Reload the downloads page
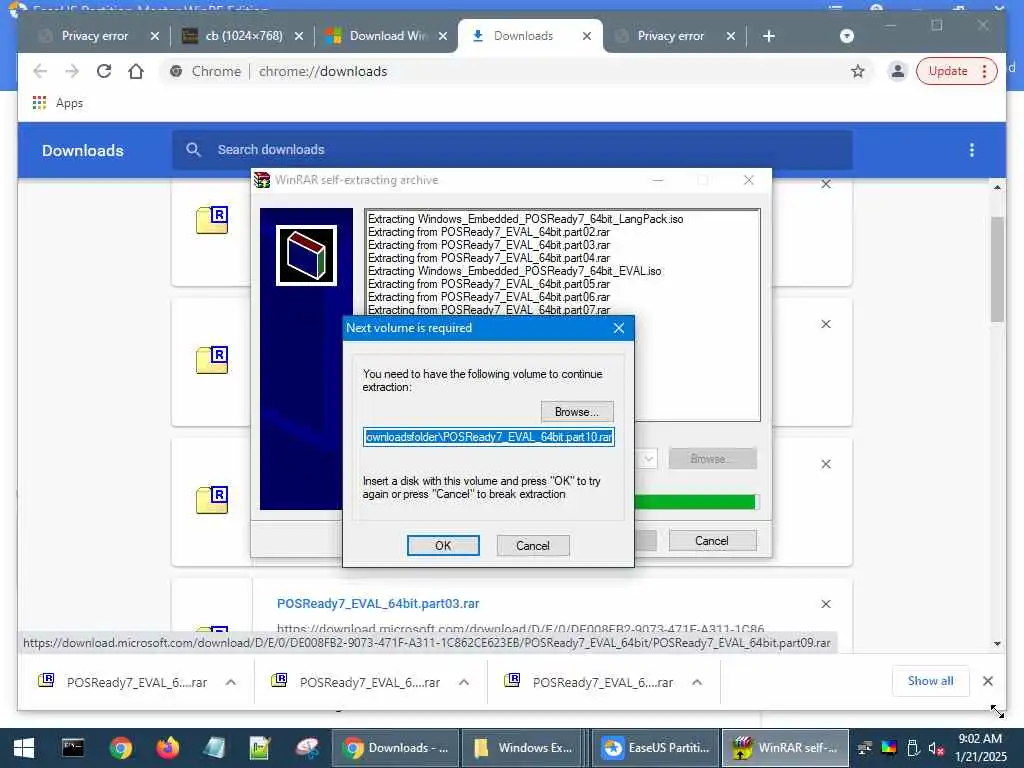Image resolution: width=1024 pixels, height=768 pixels. (104, 71)
